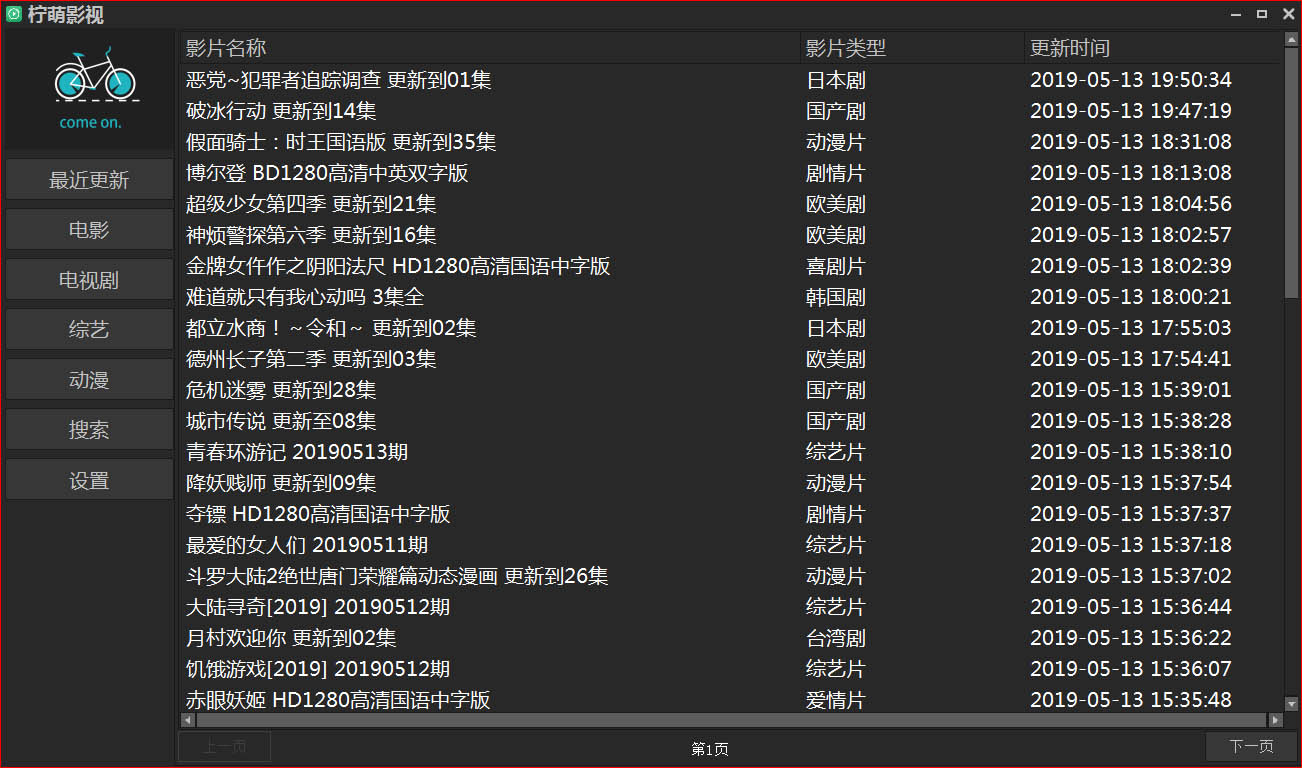Open the 电视剧 section
Viewport: 1302px width, 768px height.
tap(88, 279)
